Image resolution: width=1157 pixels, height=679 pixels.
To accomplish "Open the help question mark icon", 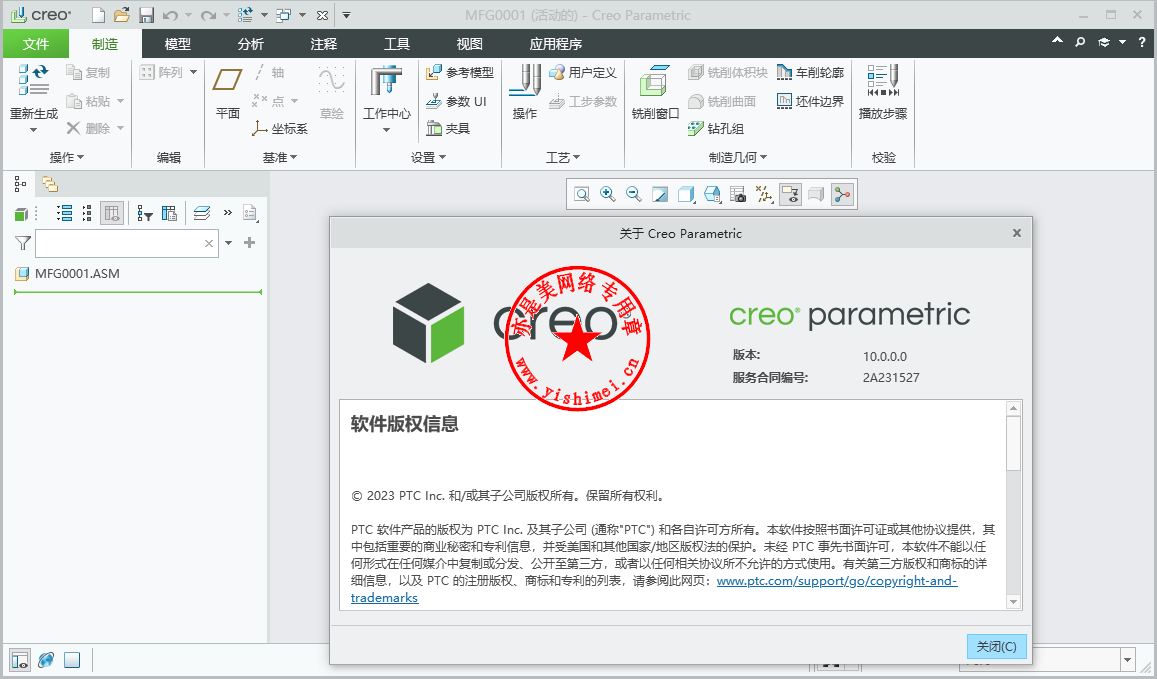I will (1142, 42).
